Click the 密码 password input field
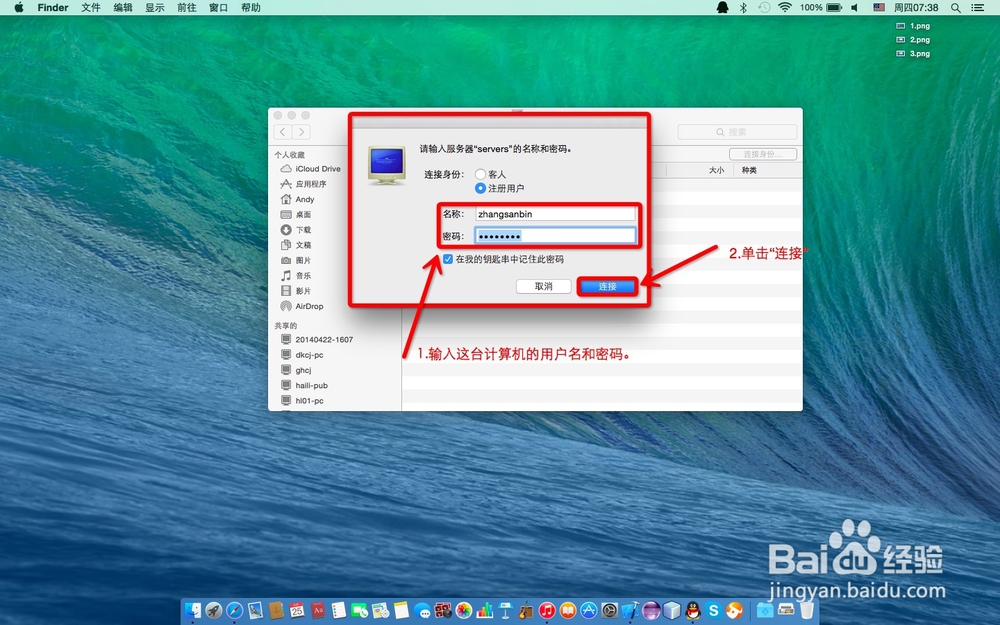The width and height of the screenshot is (1000, 625). click(x=555, y=236)
